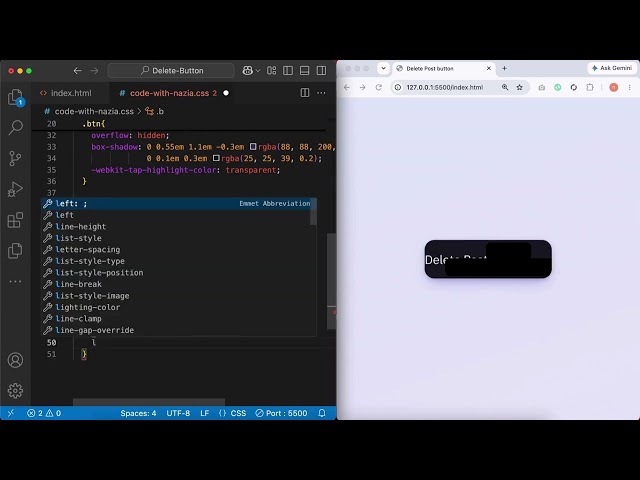Click the copy-pages icon below Extensions

click(x=16, y=251)
